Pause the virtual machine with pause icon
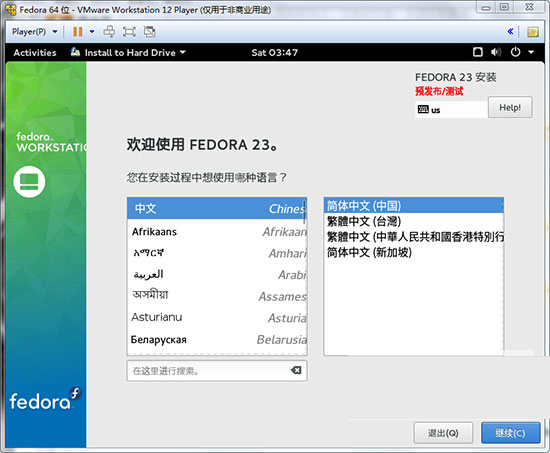The width and height of the screenshot is (550, 453). (78, 32)
